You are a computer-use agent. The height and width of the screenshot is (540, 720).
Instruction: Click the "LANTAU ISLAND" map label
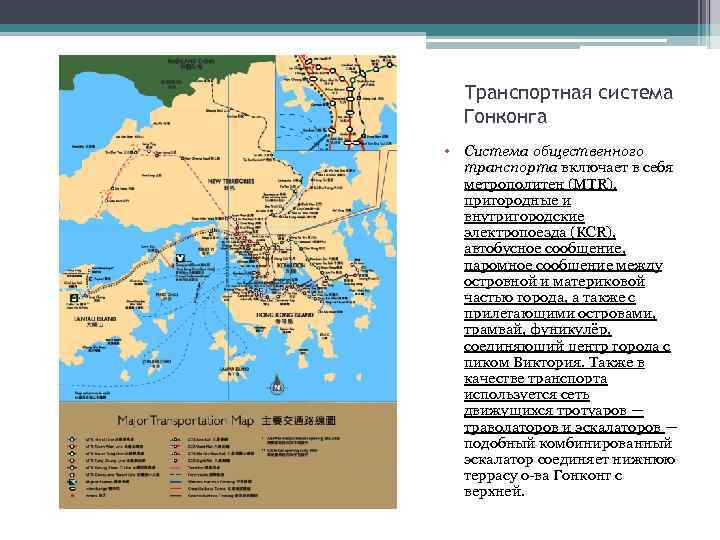[95, 318]
